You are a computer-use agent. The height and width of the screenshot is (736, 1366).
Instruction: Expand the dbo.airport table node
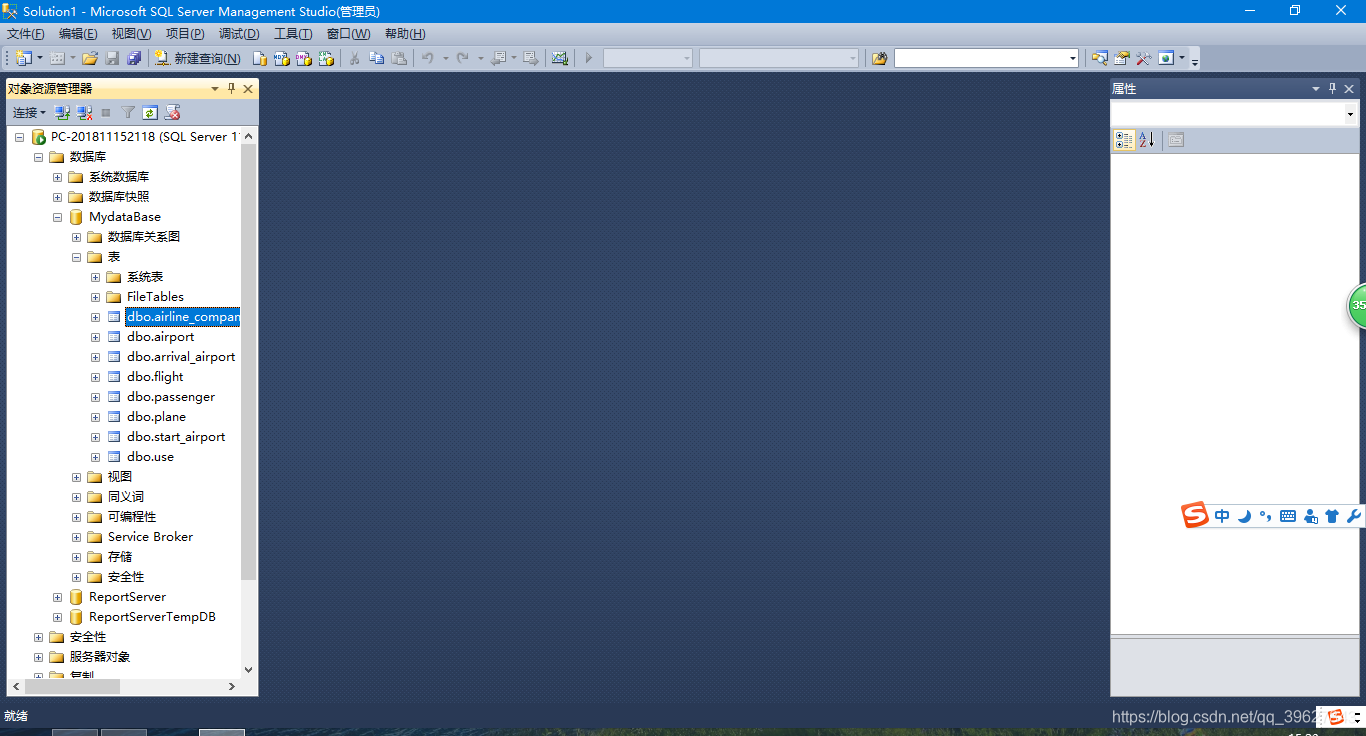pyautogui.click(x=95, y=337)
